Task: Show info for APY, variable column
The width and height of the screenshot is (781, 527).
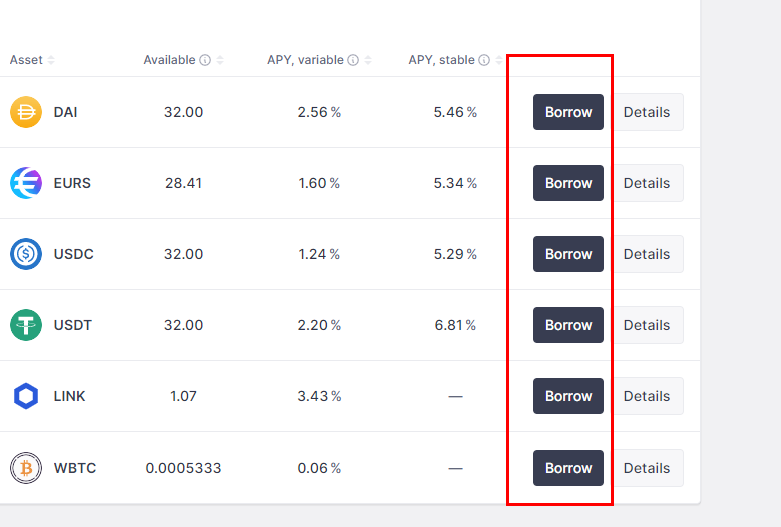Action: pyautogui.click(x=353, y=60)
